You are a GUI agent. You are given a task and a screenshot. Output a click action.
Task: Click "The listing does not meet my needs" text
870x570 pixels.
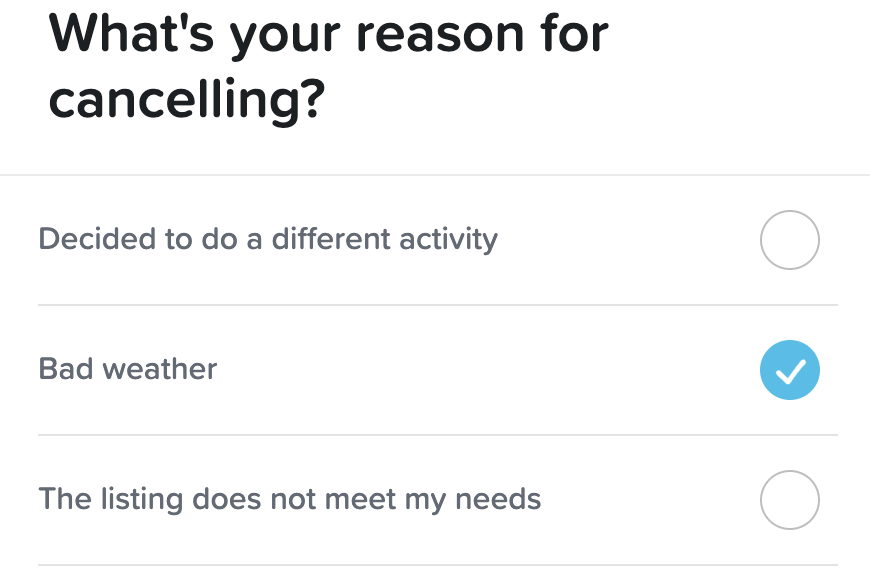point(290,499)
